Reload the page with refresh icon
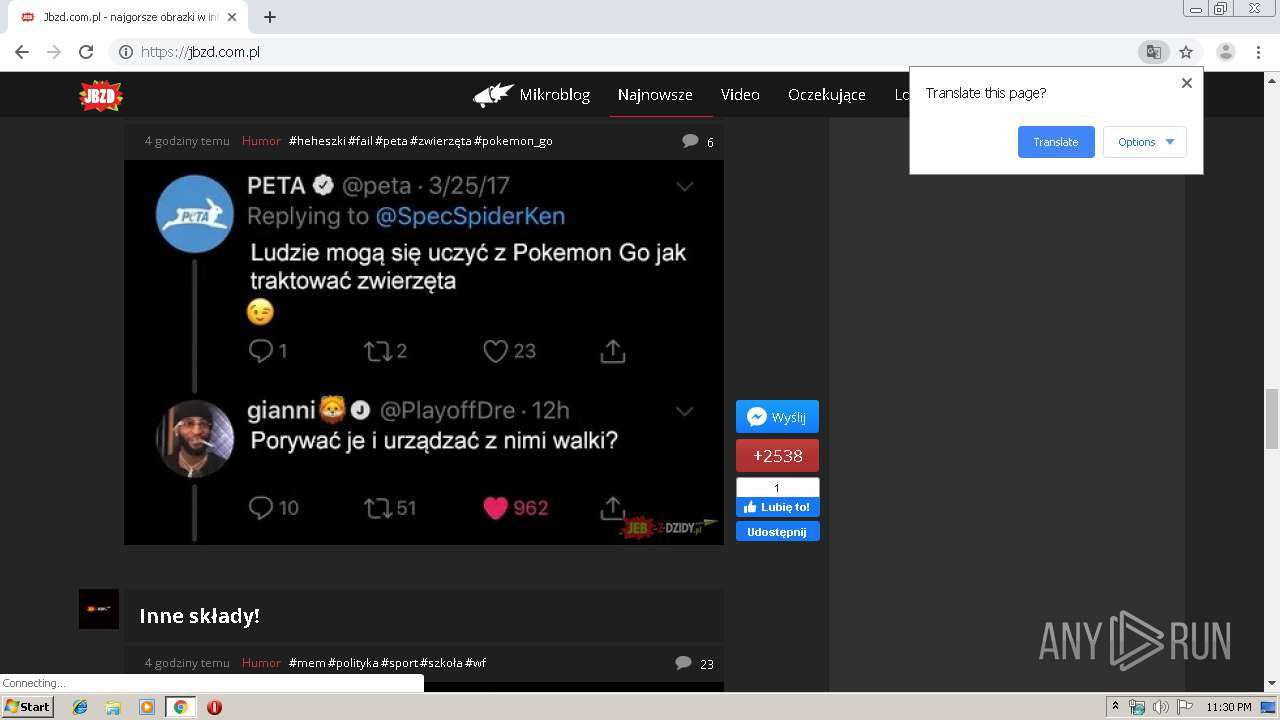1280x720 pixels. [86, 52]
